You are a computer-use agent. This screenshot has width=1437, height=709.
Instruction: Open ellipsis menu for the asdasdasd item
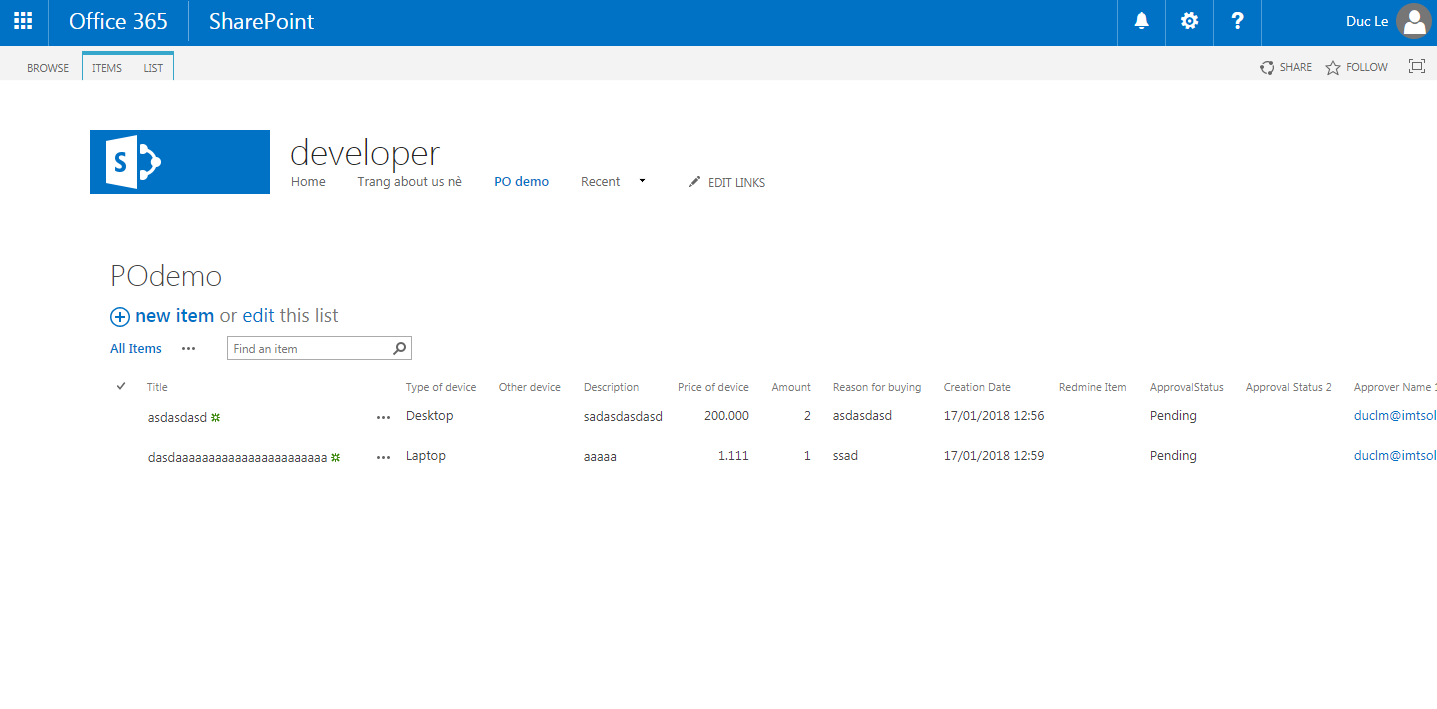[x=383, y=417]
